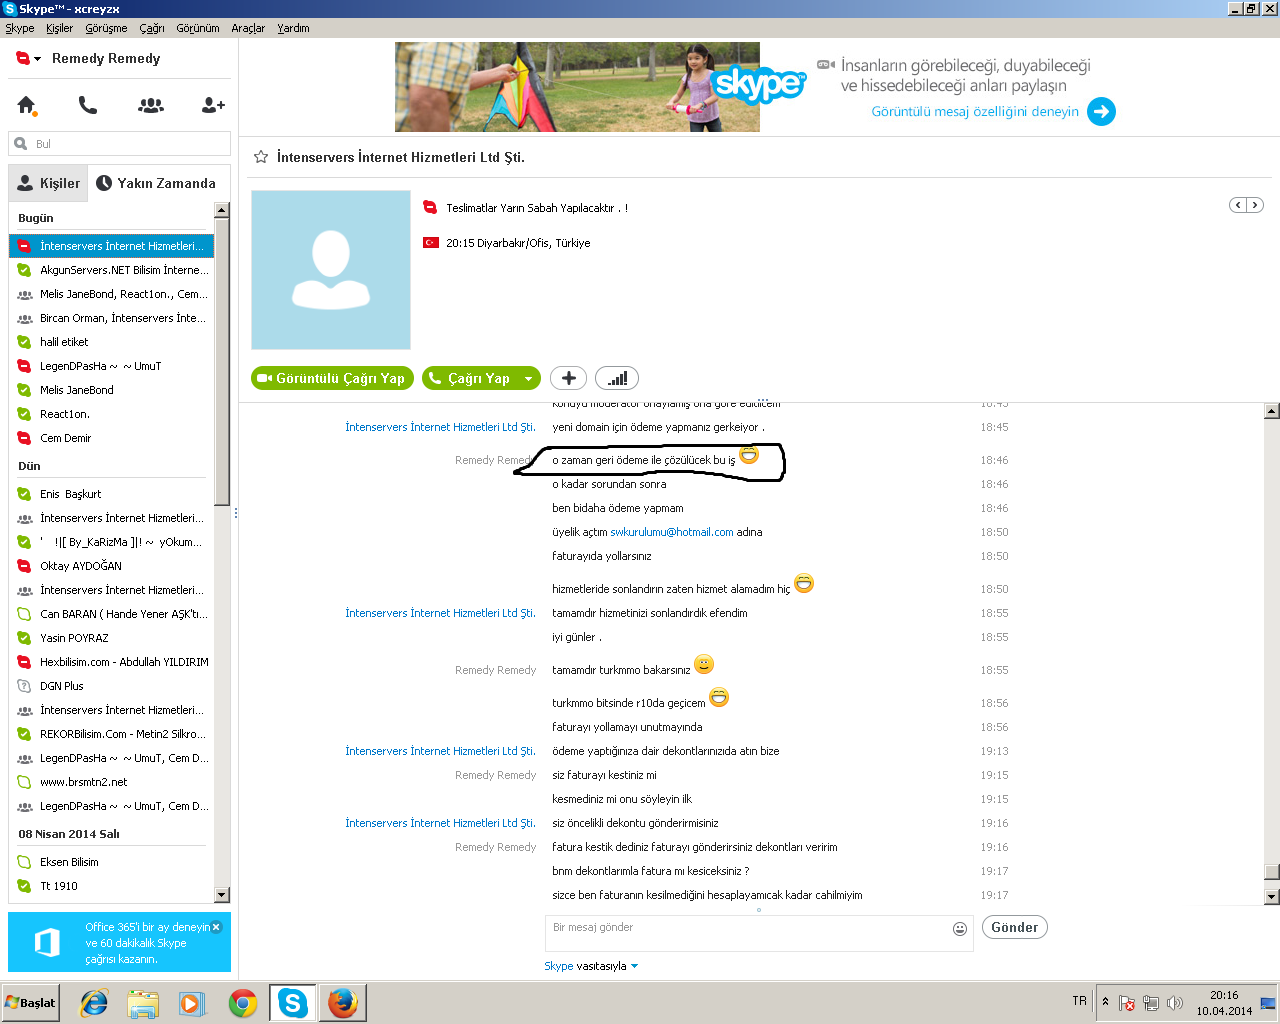Select AkgunServers.NET Bilisim contact
The image size is (1280, 1024).
tap(112, 270)
